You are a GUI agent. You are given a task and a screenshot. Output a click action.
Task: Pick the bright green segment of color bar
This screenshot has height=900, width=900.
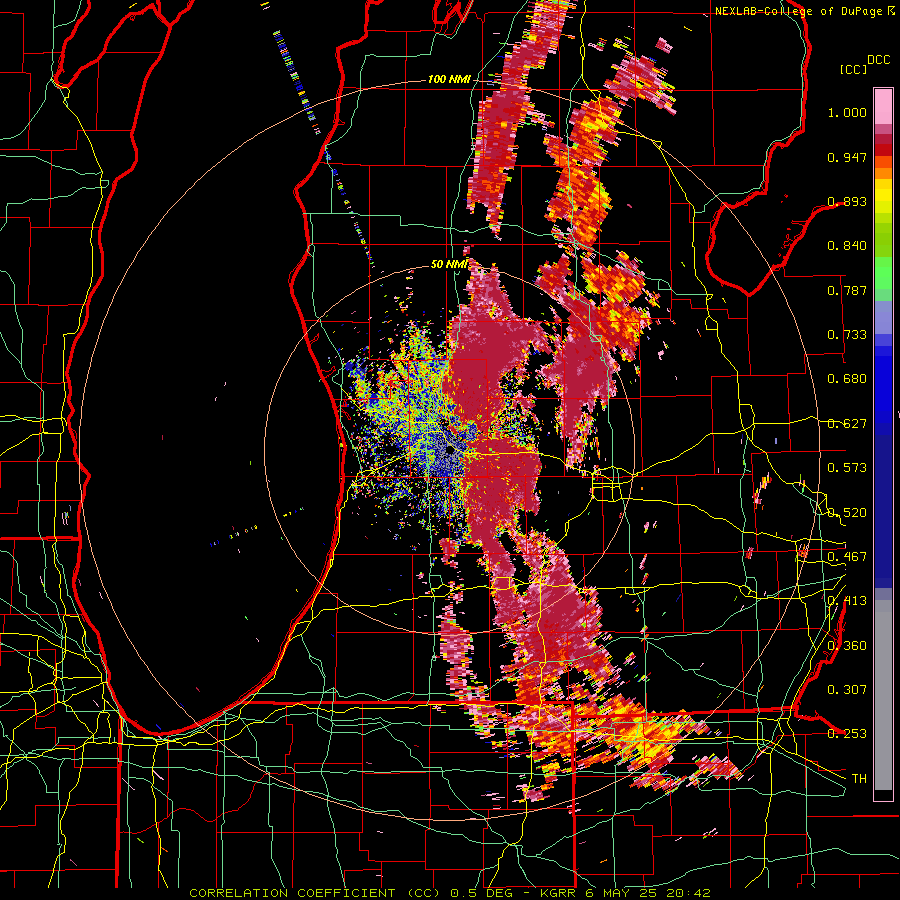pyautogui.click(x=883, y=272)
